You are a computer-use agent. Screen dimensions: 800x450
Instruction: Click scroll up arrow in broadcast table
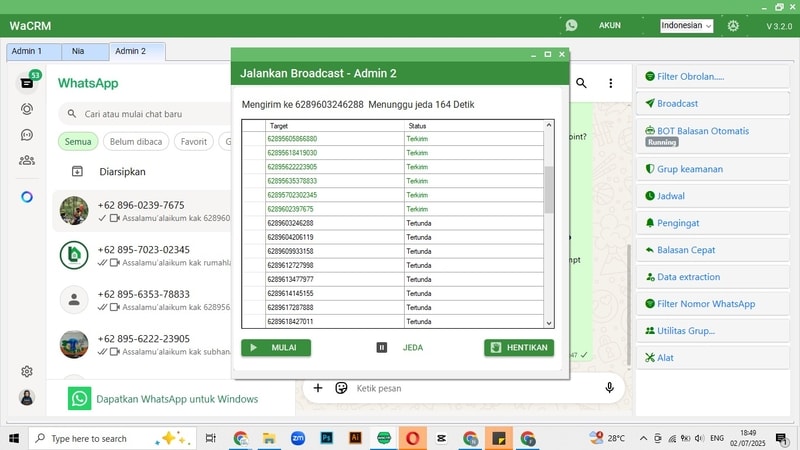click(x=549, y=125)
